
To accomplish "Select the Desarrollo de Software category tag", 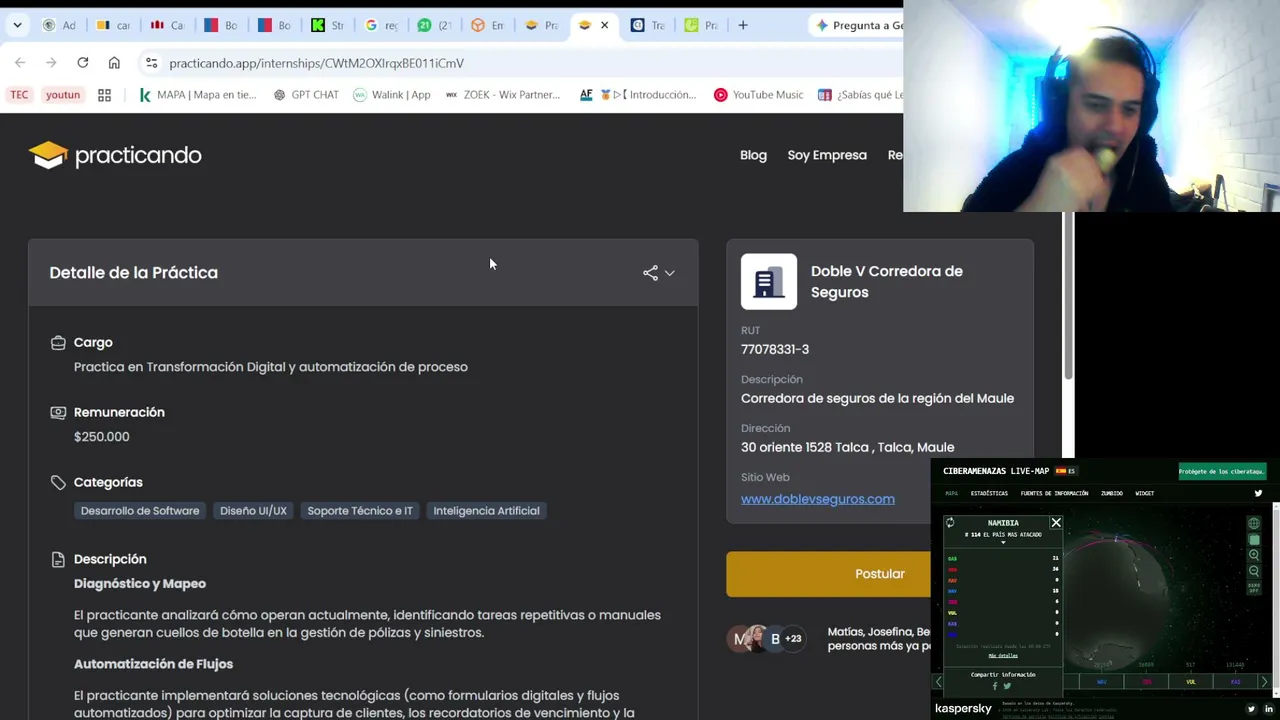I will pos(140,511).
